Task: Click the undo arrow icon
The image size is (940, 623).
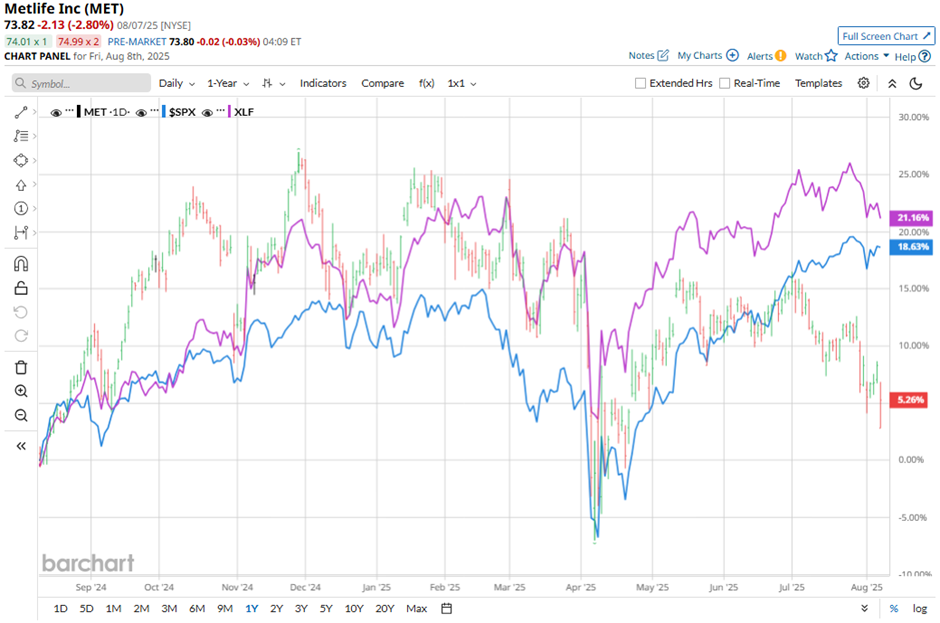Action: (21, 312)
